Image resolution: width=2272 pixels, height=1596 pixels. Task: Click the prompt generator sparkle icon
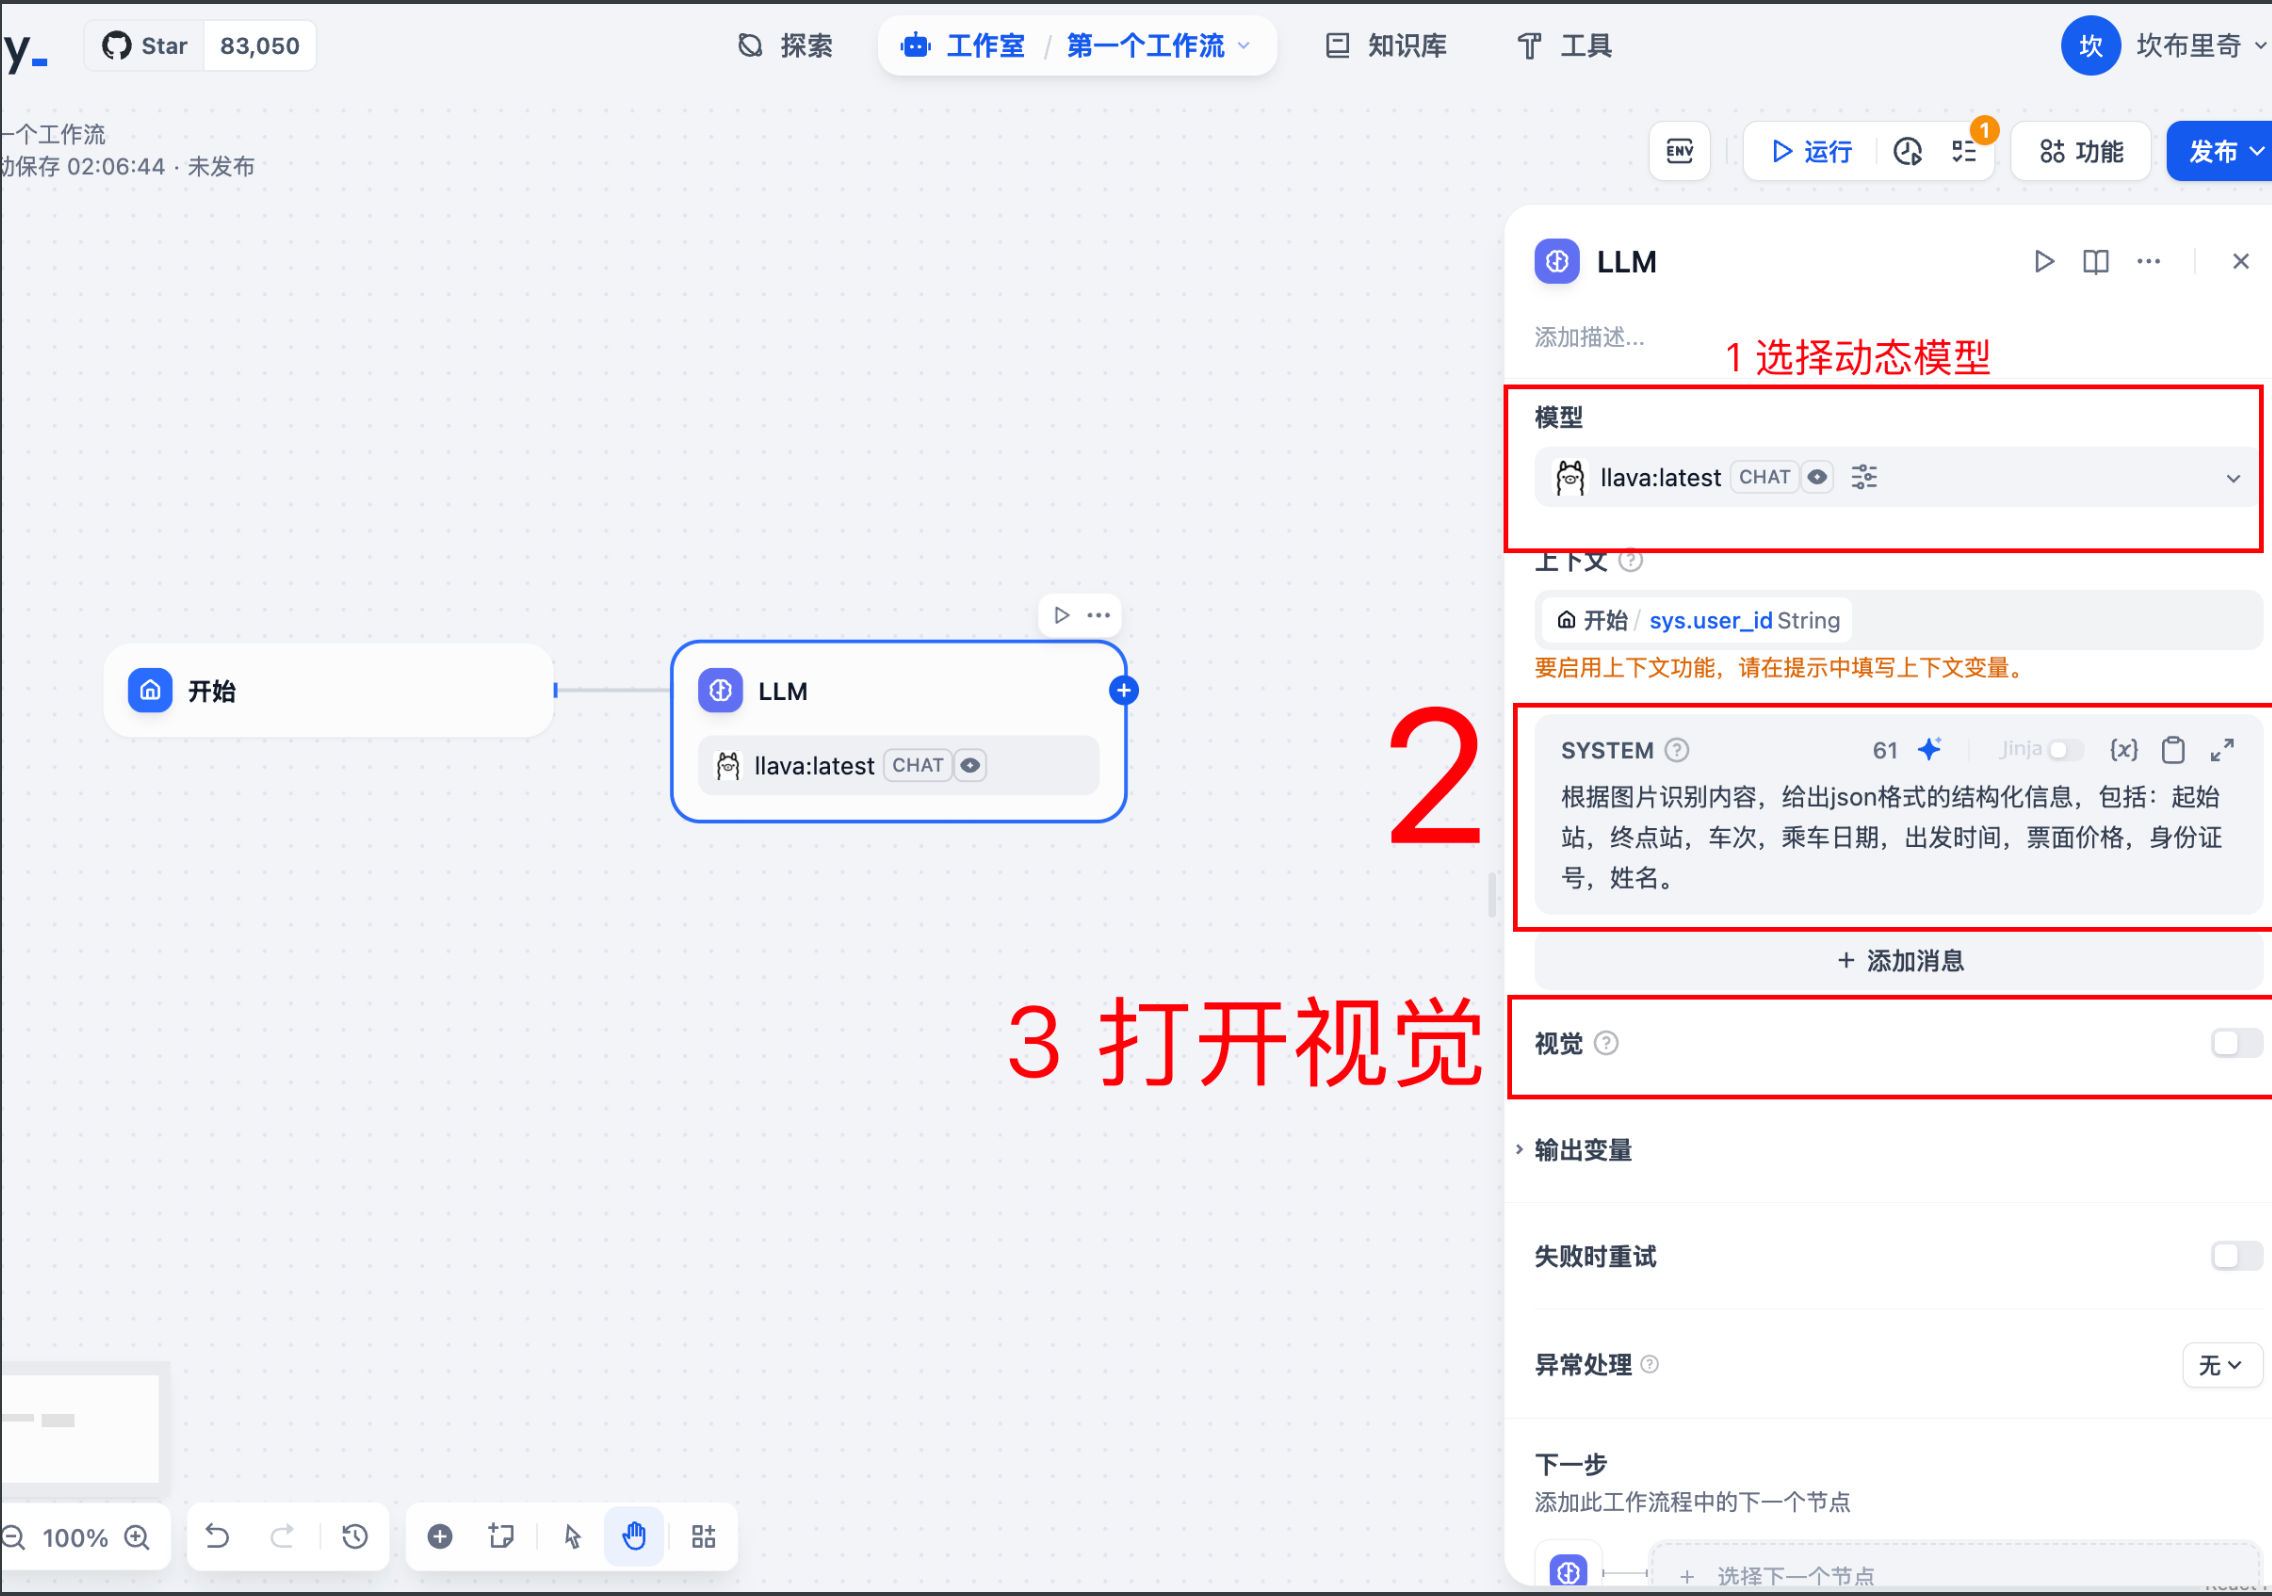click(1929, 749)
